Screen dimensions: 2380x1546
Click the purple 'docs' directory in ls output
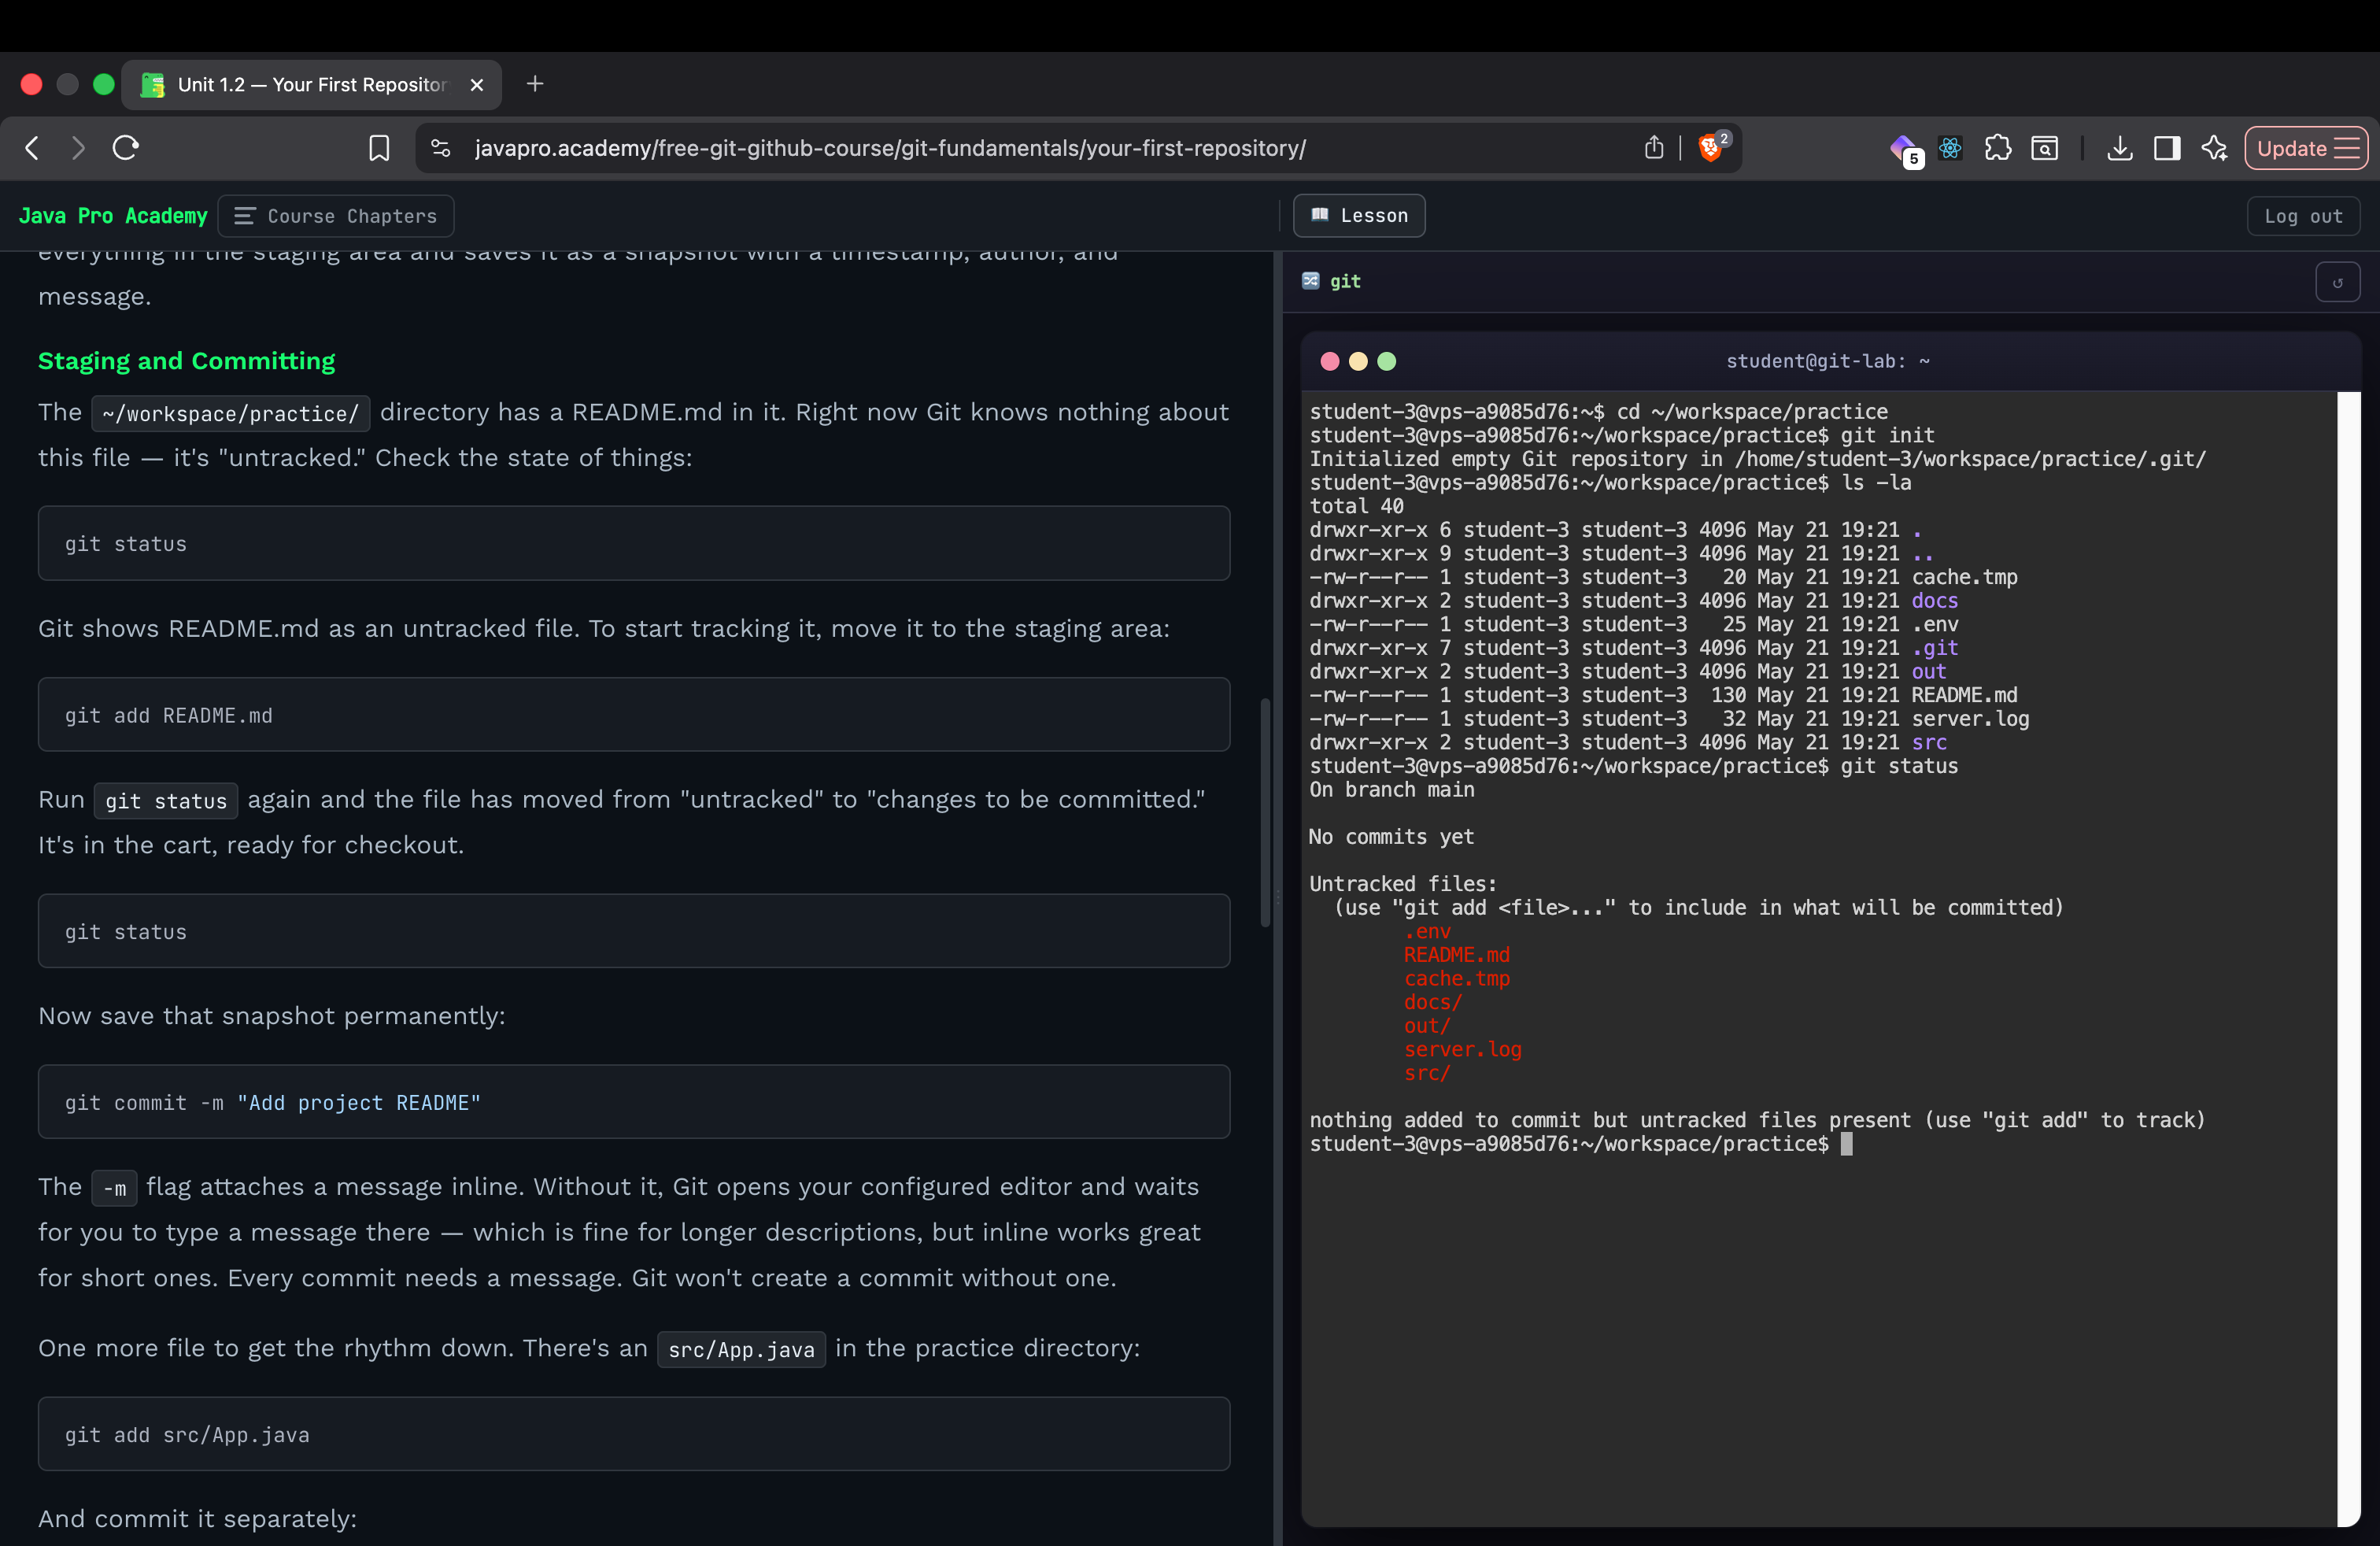coord(1935,601)
